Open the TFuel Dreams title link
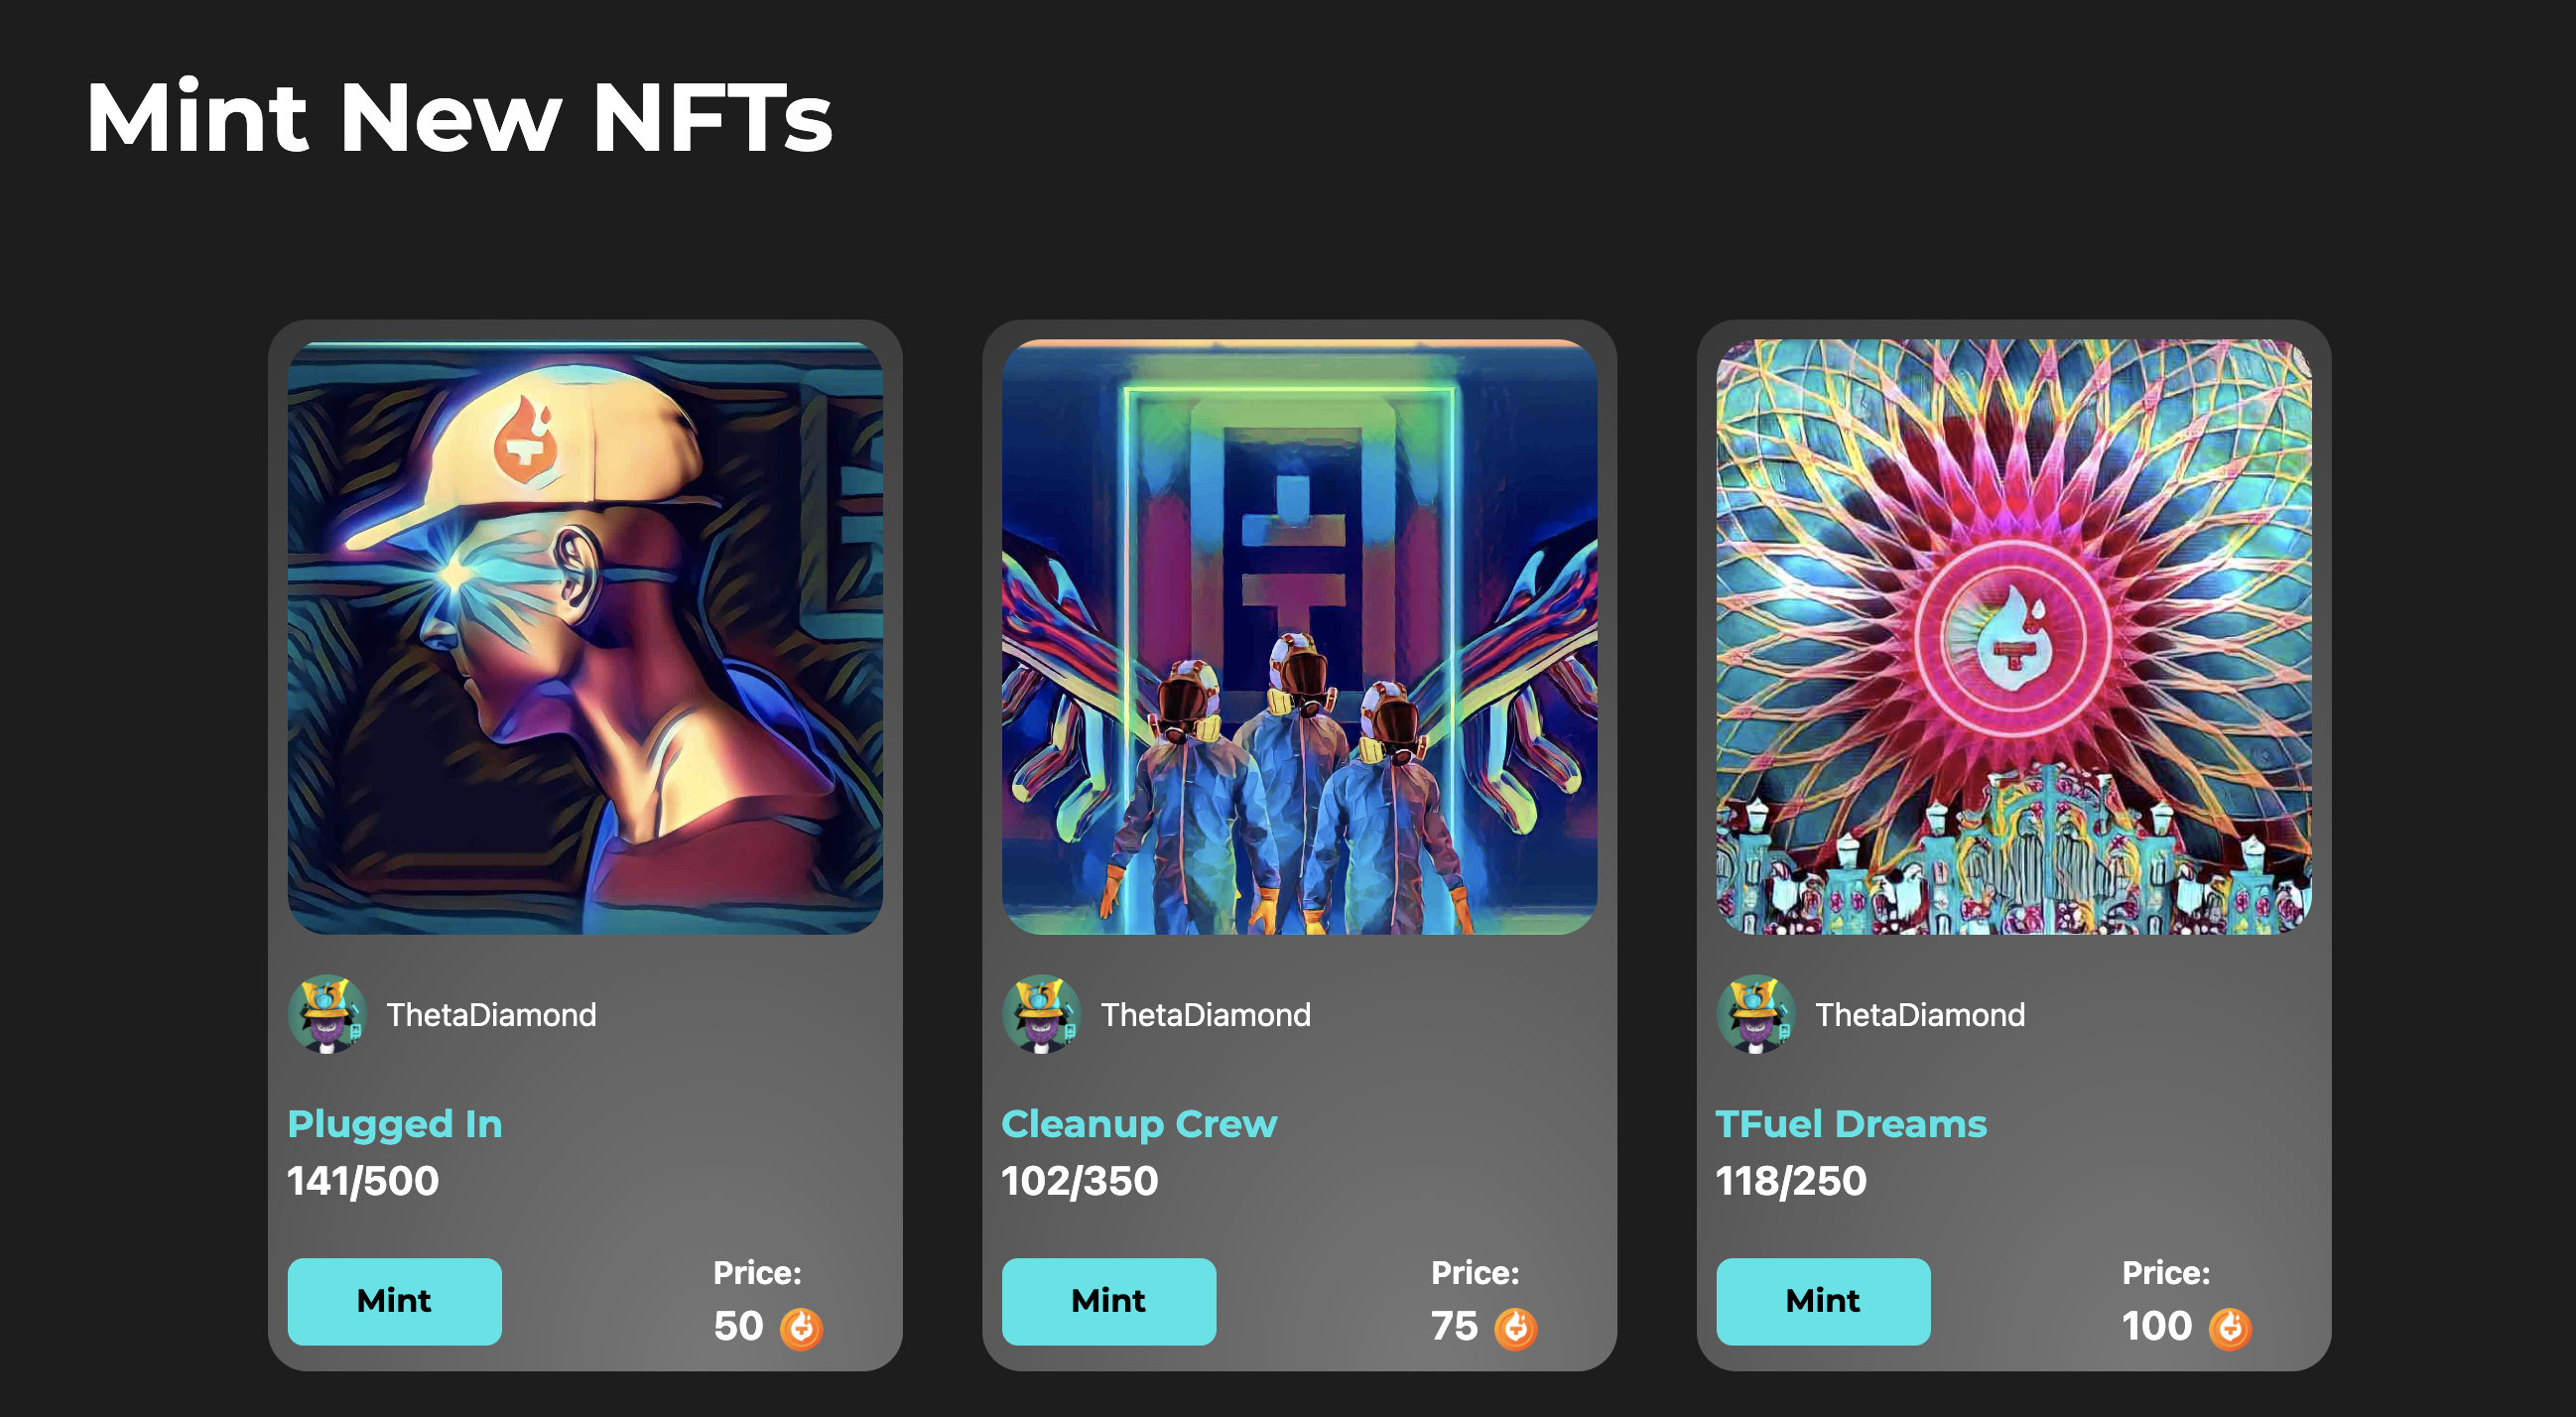The width and height of the screenshot is (2576, 1417). (x=1851, y=1124)
